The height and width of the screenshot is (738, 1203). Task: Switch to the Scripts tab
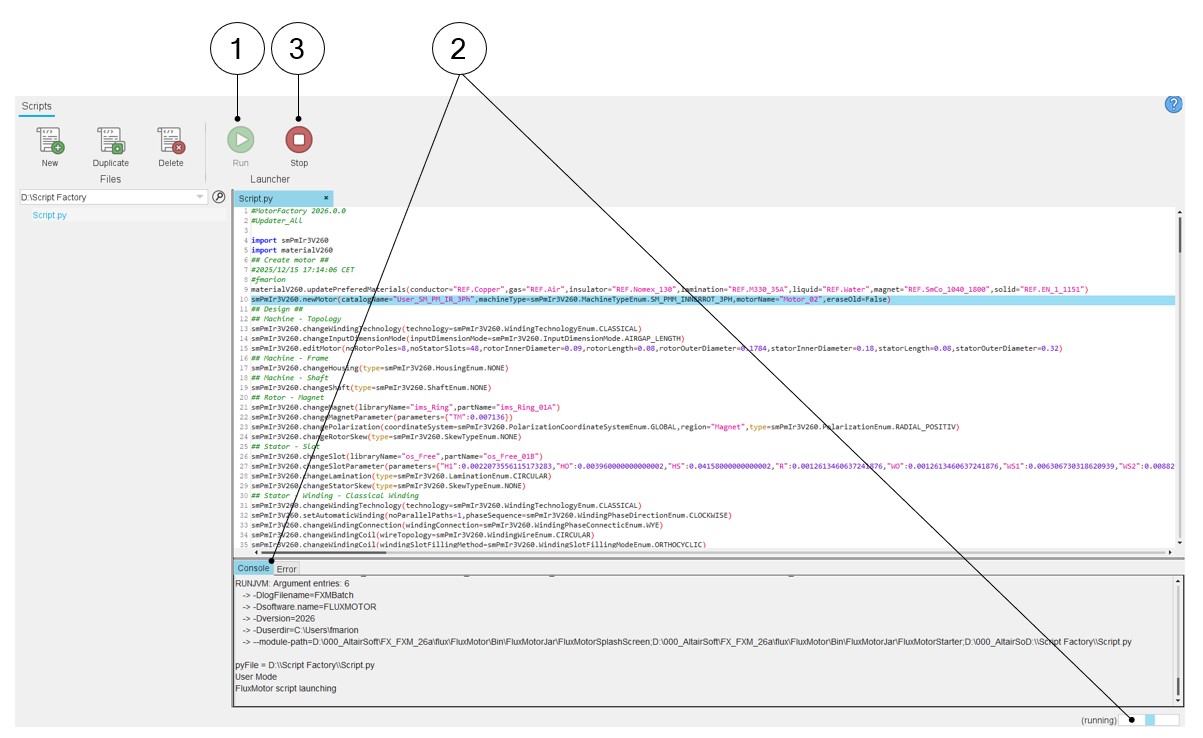coord(37,106)
